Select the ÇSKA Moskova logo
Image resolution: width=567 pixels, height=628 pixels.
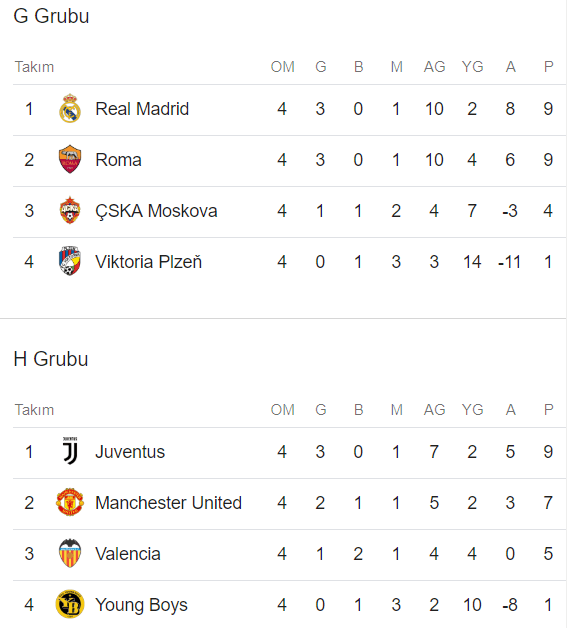70,210
